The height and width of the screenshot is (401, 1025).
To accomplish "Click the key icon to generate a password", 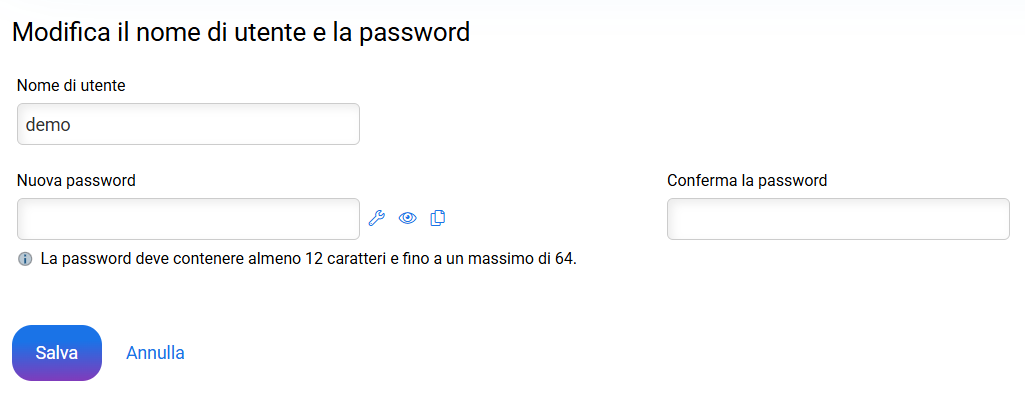I will click(x=377, y=218).
